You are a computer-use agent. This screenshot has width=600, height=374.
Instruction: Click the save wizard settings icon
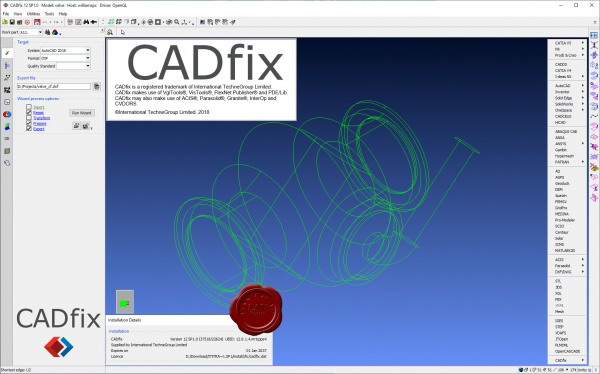[x=86, y=126]
